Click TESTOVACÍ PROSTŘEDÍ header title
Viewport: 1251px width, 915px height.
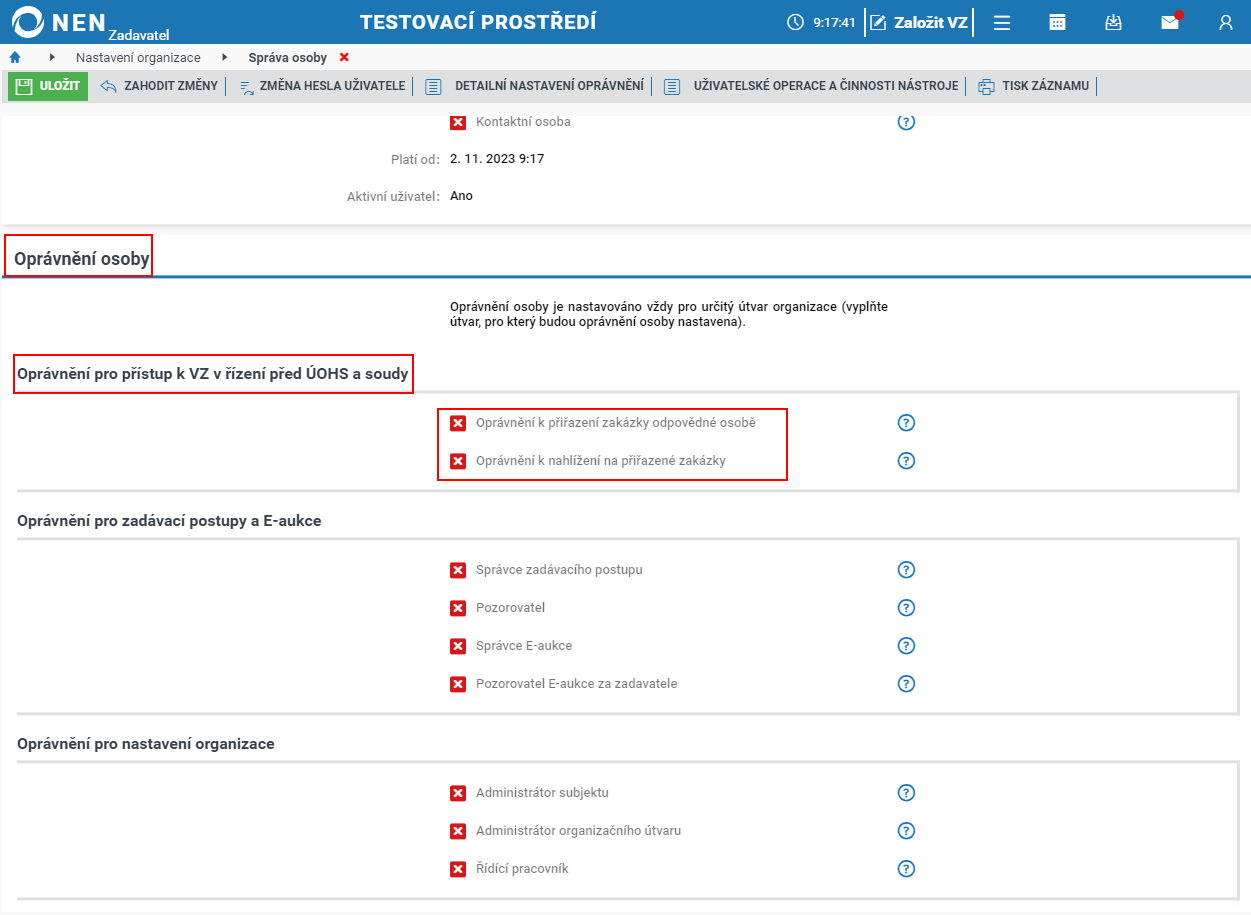[478, 22]
